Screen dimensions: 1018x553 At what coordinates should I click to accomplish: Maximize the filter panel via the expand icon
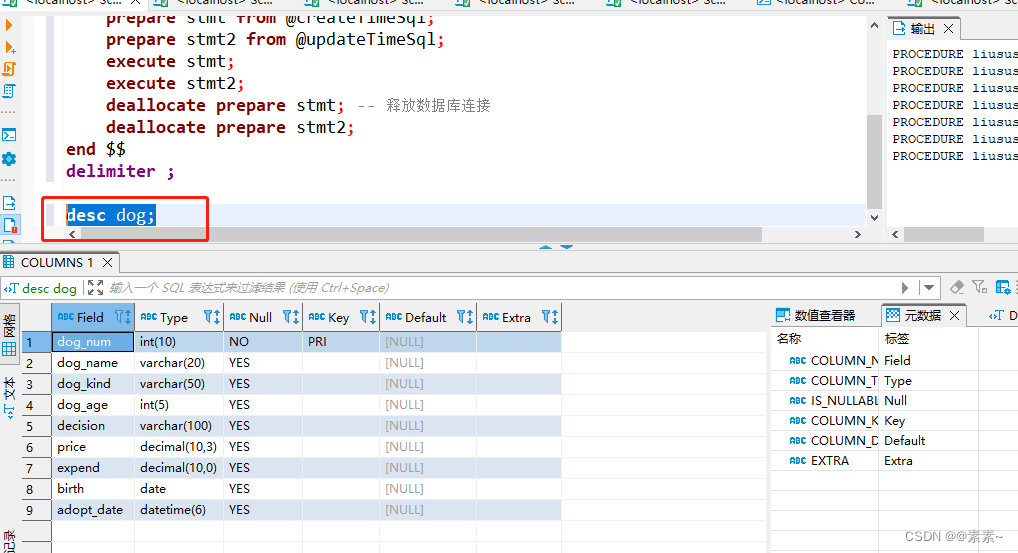tap(95, 288)
